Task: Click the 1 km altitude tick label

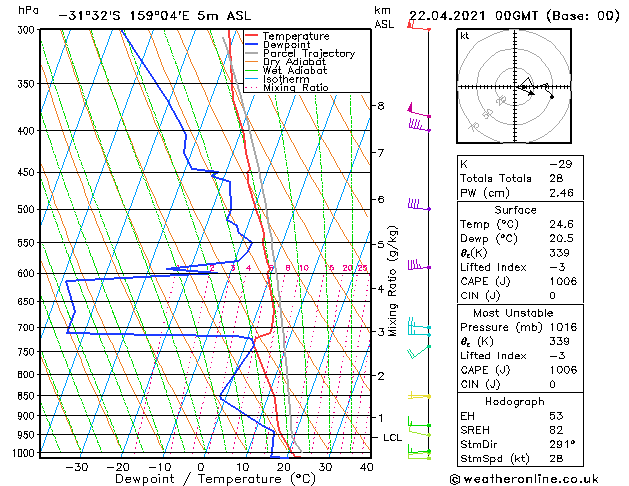Action: tap(381, 418)
